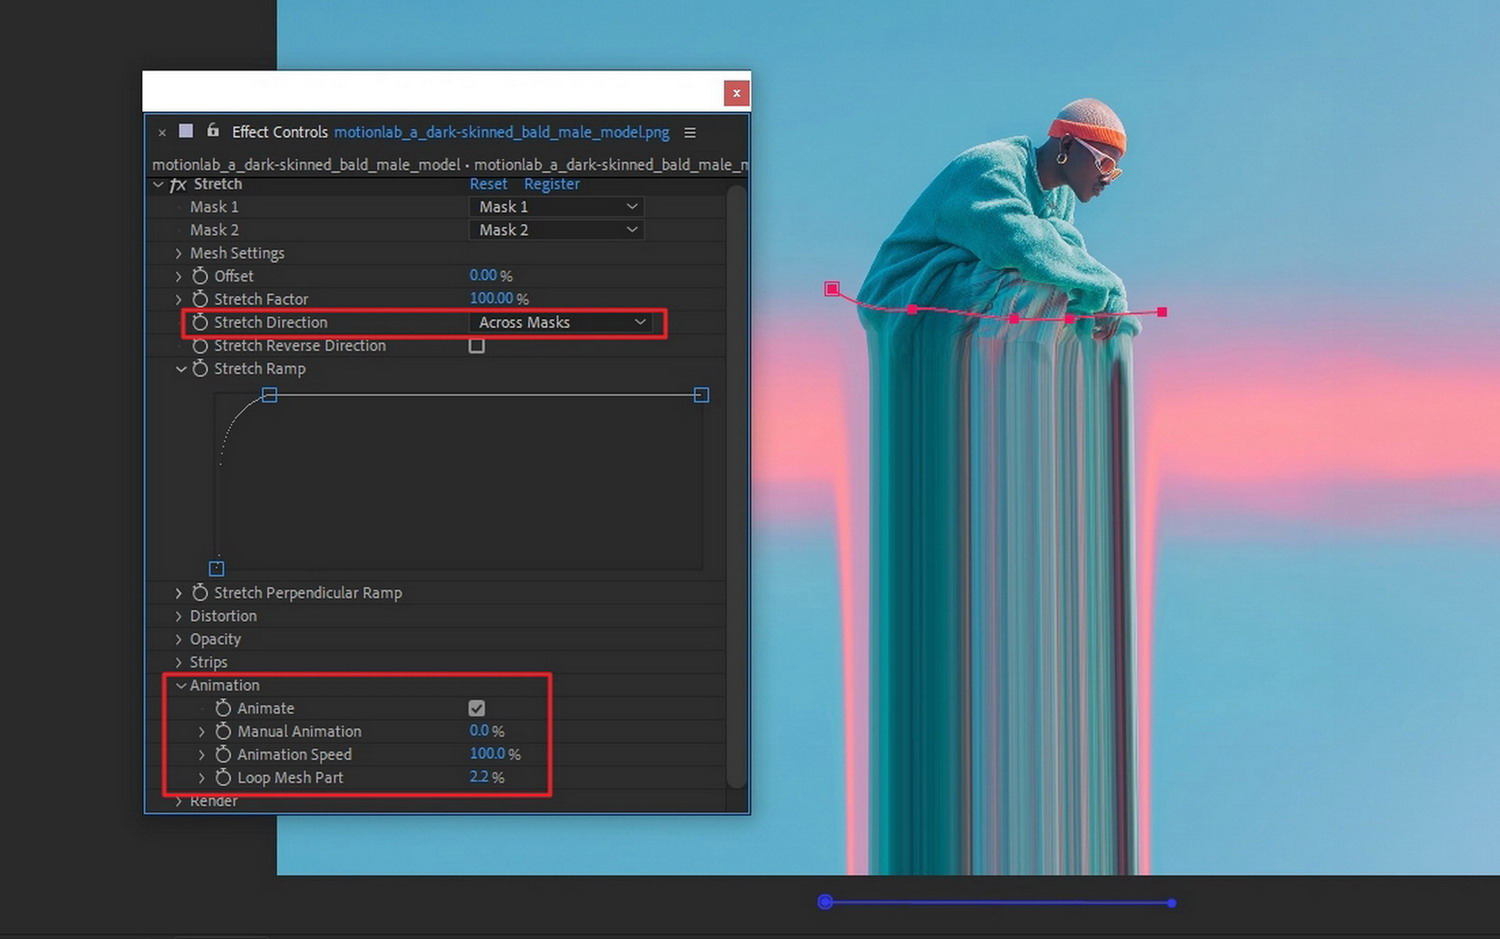Image resolution: width=1500 pixels, height=939 pixels.
Task: Click the Effect Controls vertical scrollbar
Action: click(737, 487)
